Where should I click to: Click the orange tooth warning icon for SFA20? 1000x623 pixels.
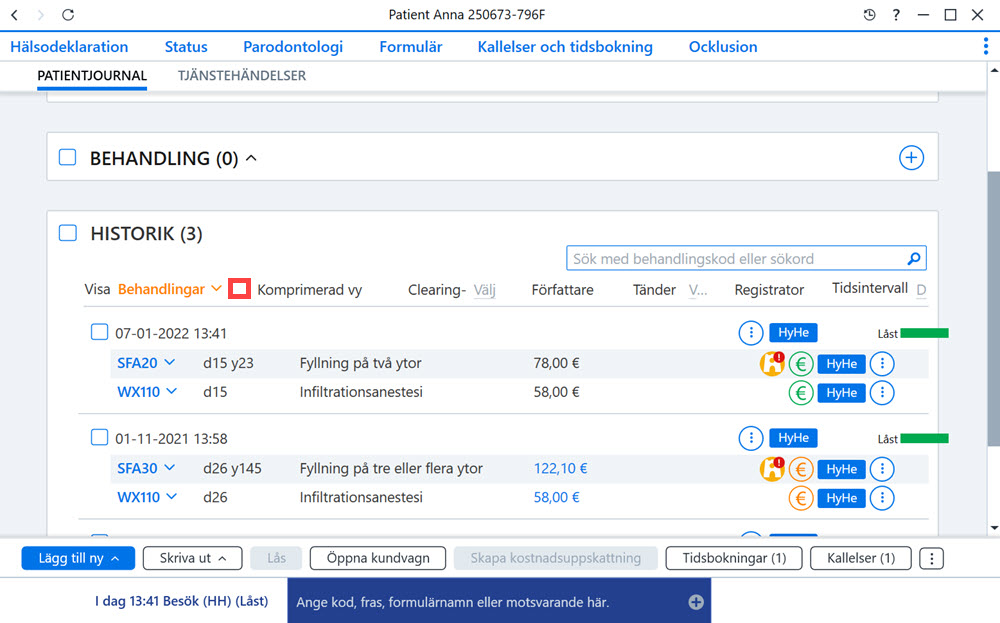coord(772,363)
